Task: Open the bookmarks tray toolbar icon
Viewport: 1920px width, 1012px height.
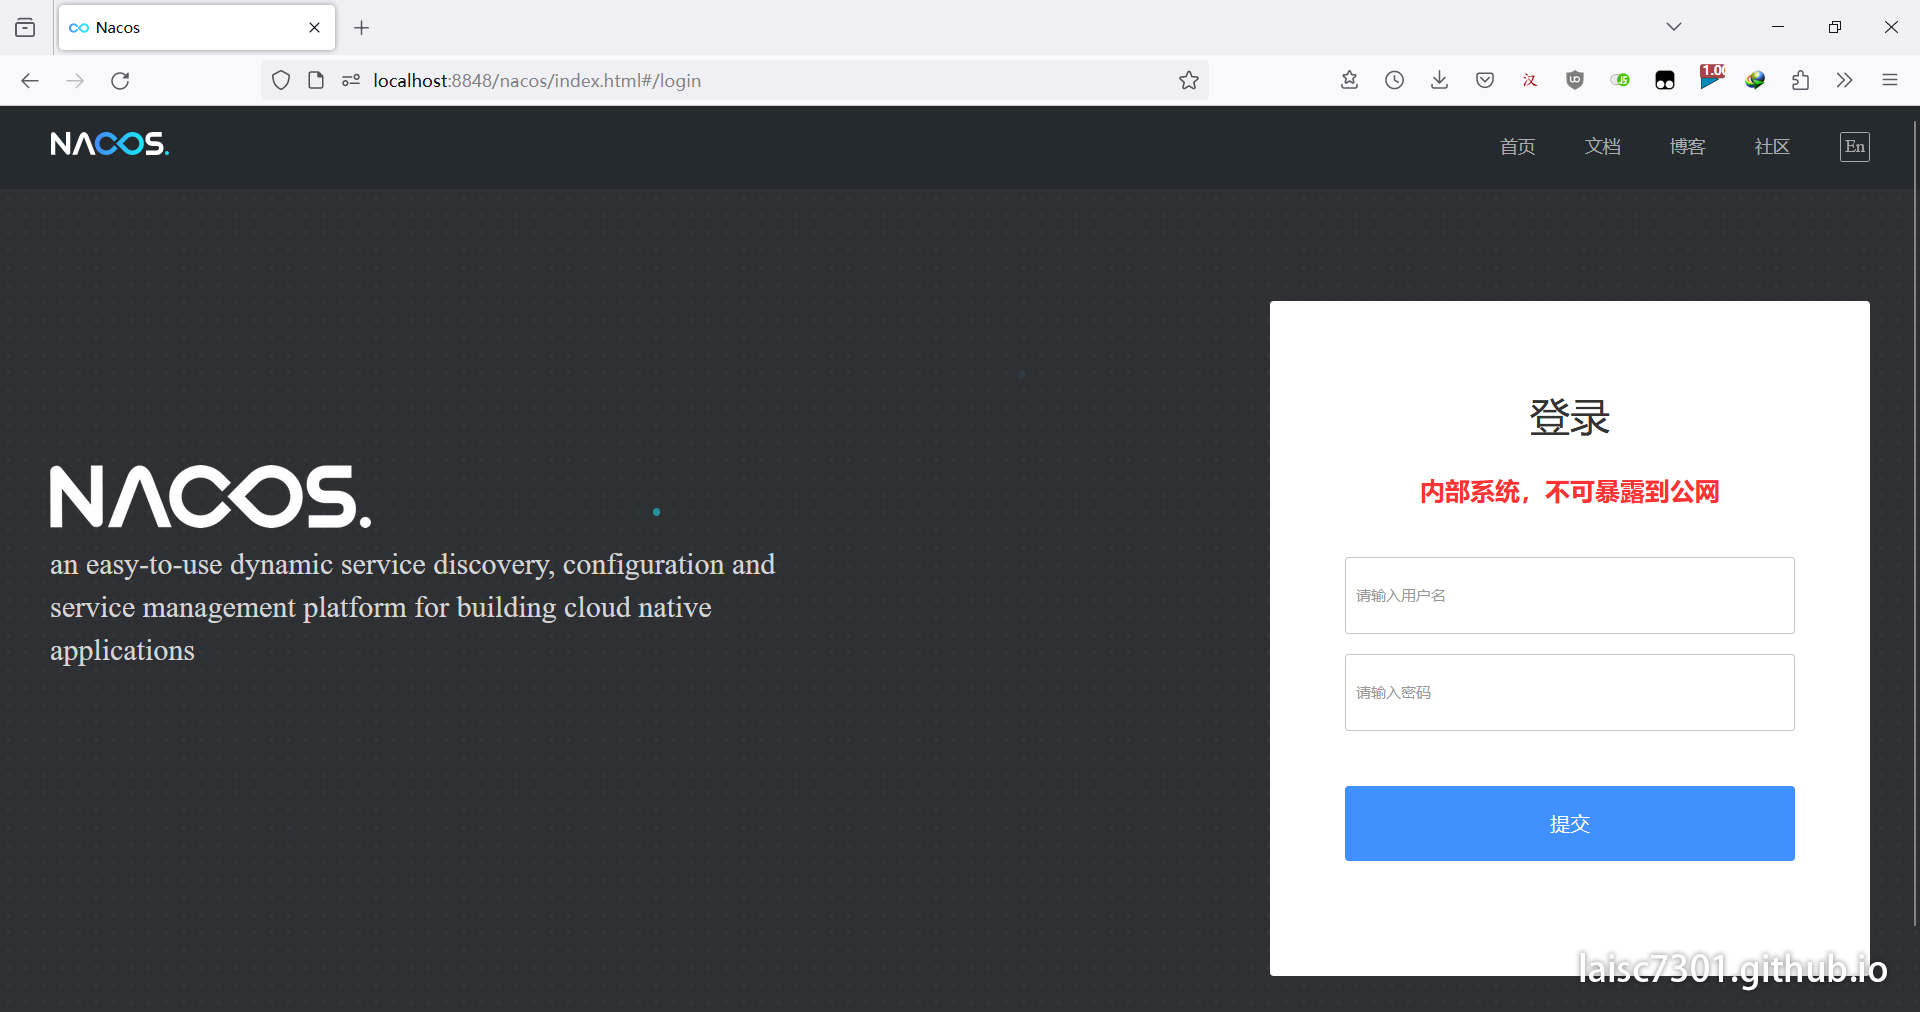Action: point(1349,80)
